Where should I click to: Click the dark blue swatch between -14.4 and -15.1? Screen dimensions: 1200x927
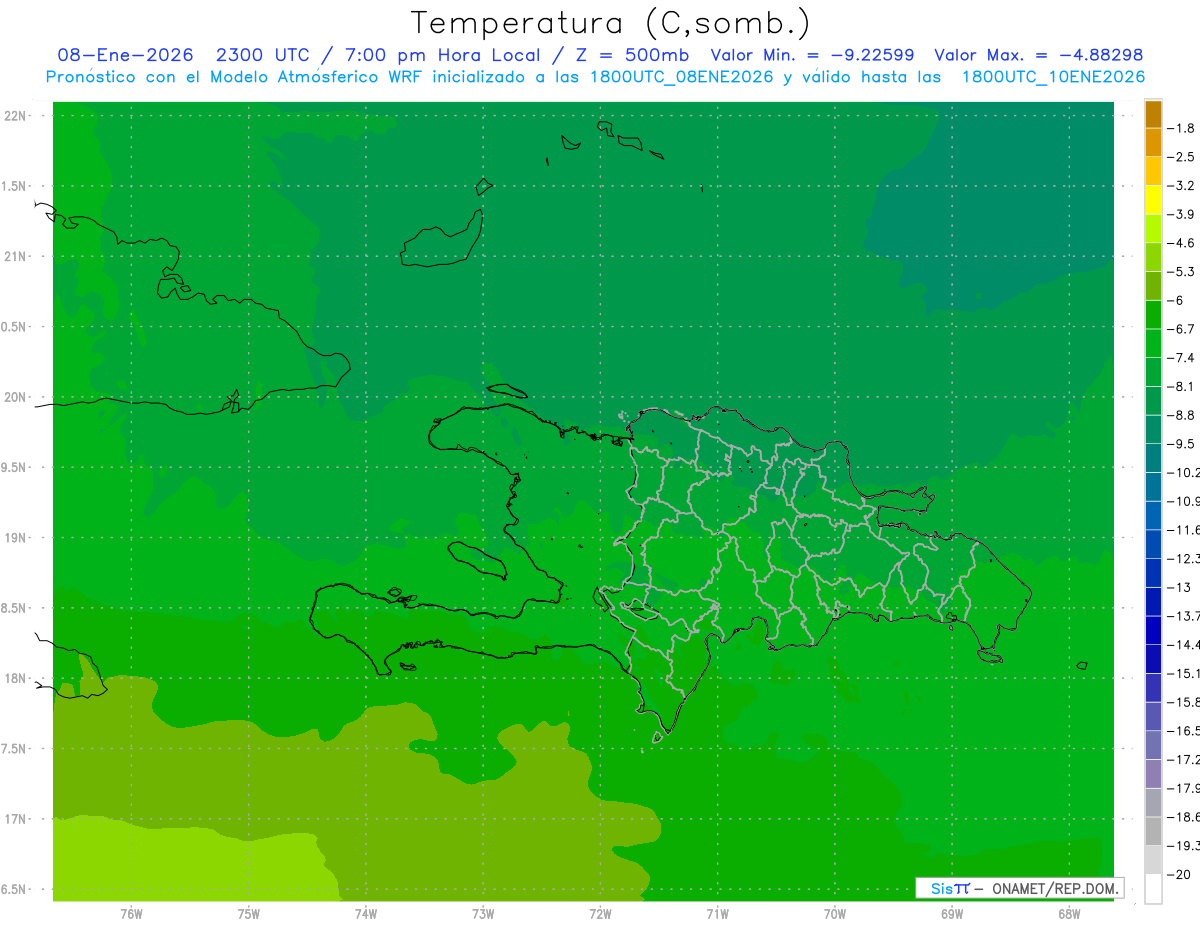(1153, 659)
